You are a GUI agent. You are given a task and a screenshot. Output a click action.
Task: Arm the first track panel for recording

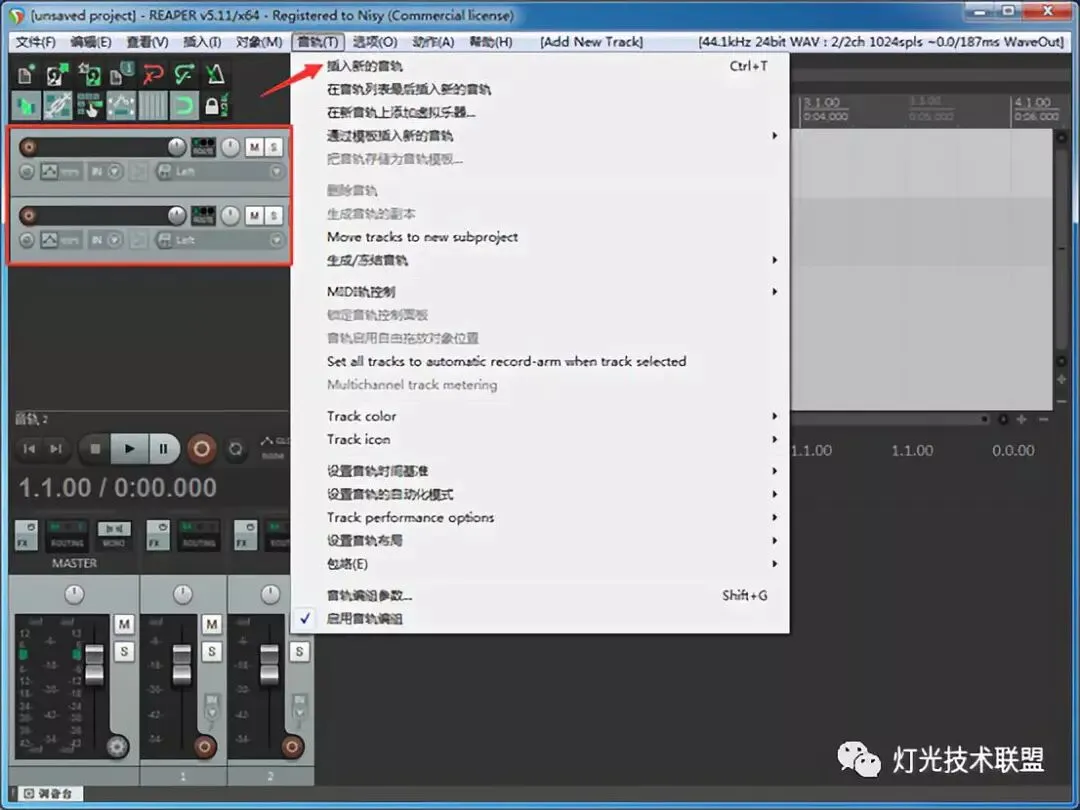28,147
